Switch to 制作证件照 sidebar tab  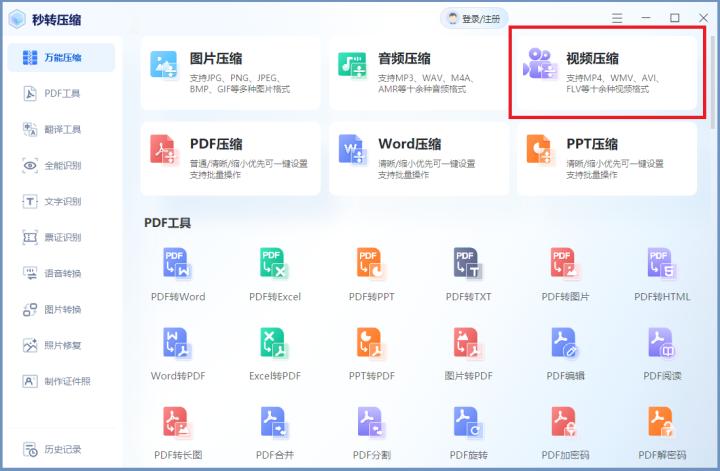61,381
